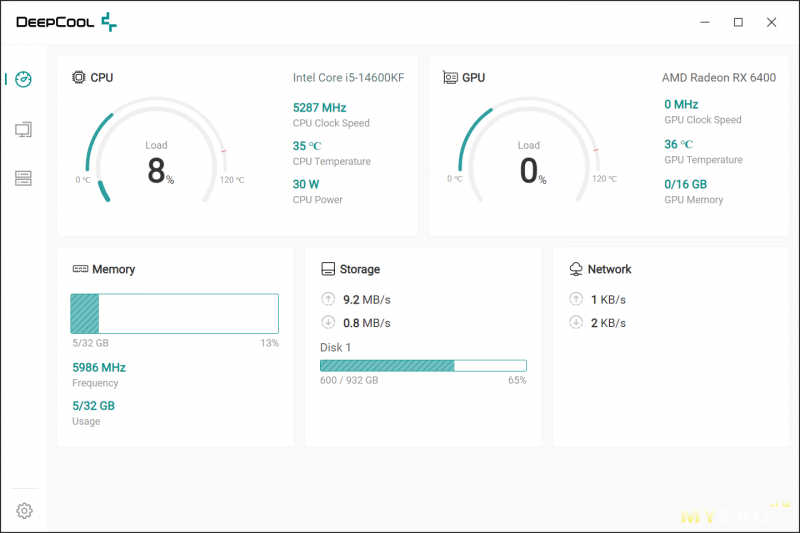800x533 pixels.
Task: Click the network upload arrow icon
Action: (x=576, y=299)
